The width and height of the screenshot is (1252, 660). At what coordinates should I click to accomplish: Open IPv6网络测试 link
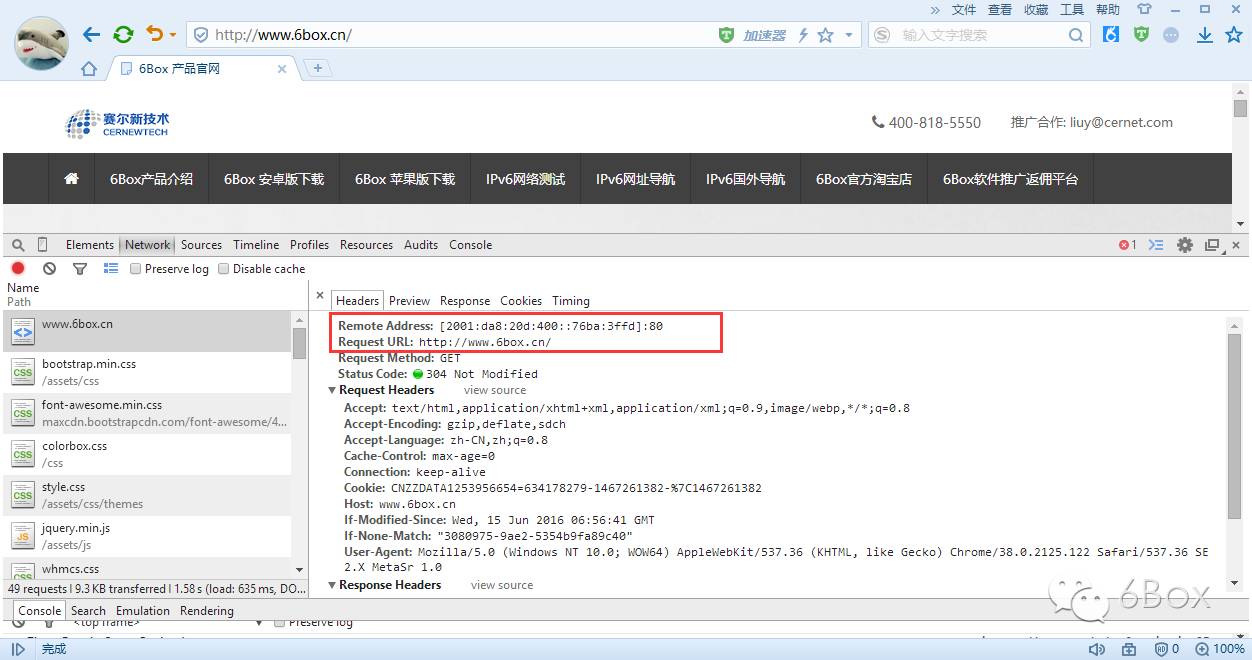click(x=525, y=179)
